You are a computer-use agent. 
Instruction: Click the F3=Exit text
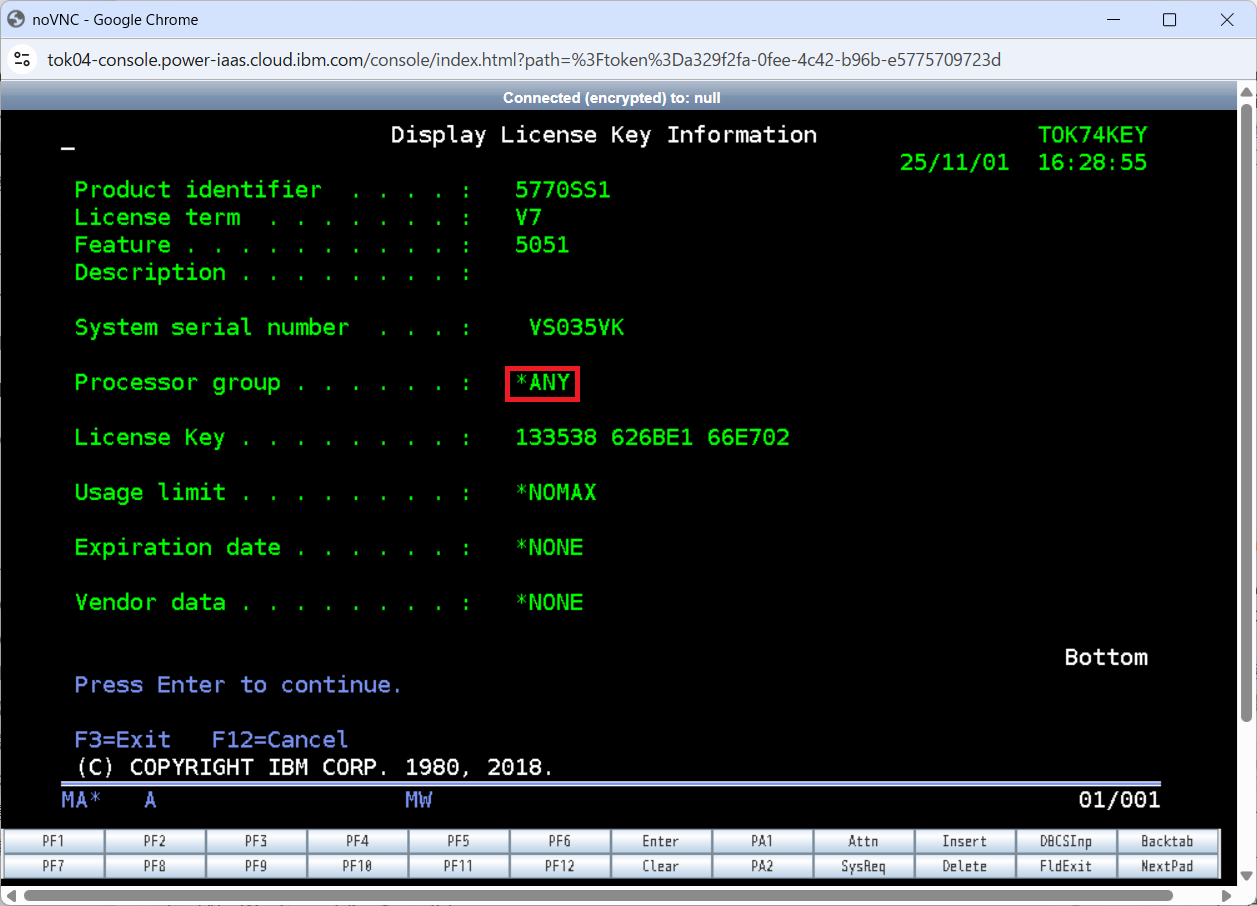pos(123,740)
